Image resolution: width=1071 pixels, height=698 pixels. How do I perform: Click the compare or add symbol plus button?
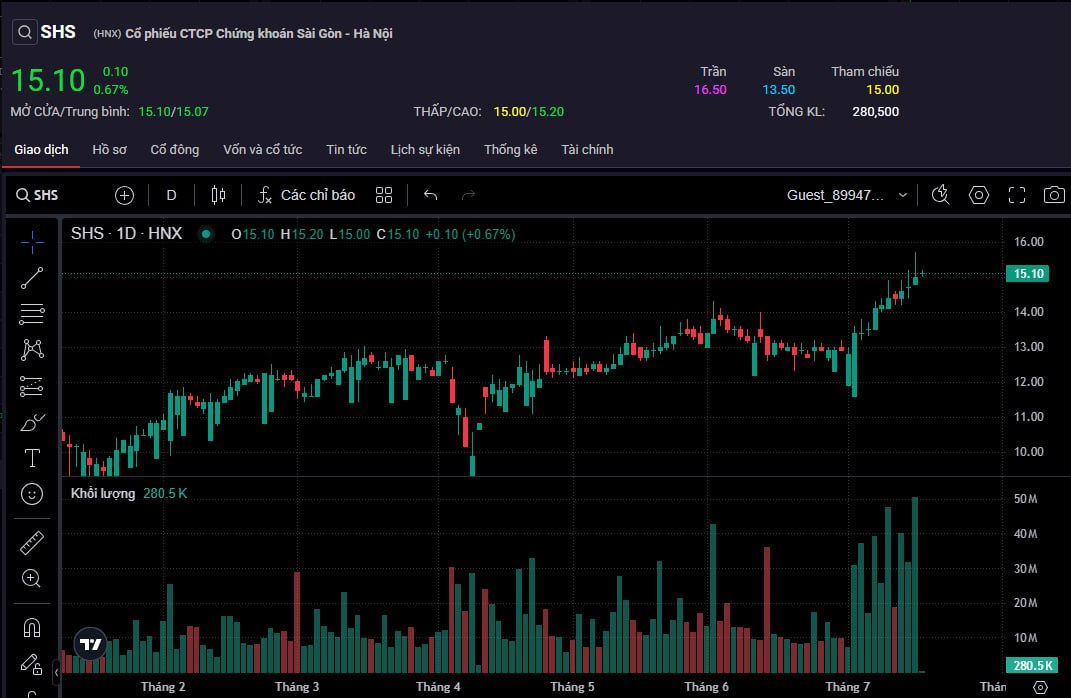point(124,195)
